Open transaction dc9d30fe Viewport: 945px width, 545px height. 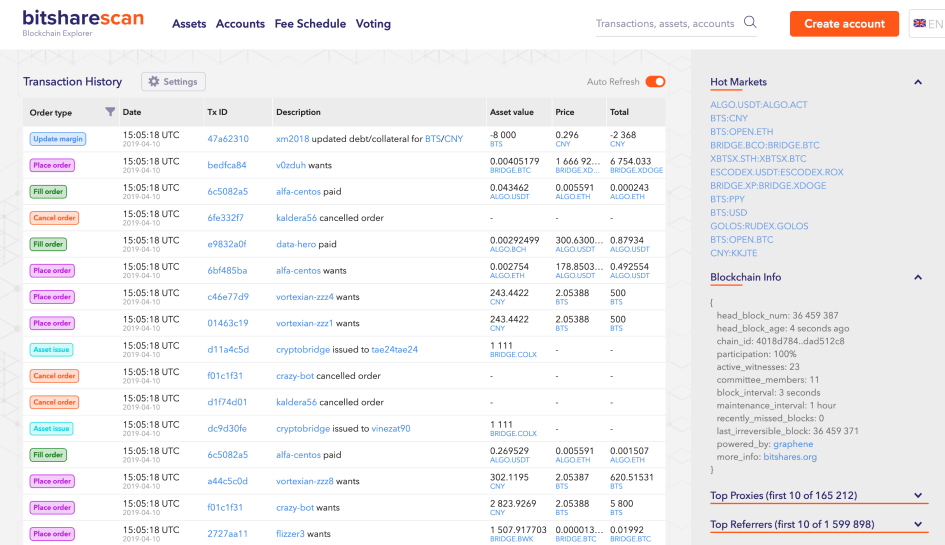227,429
